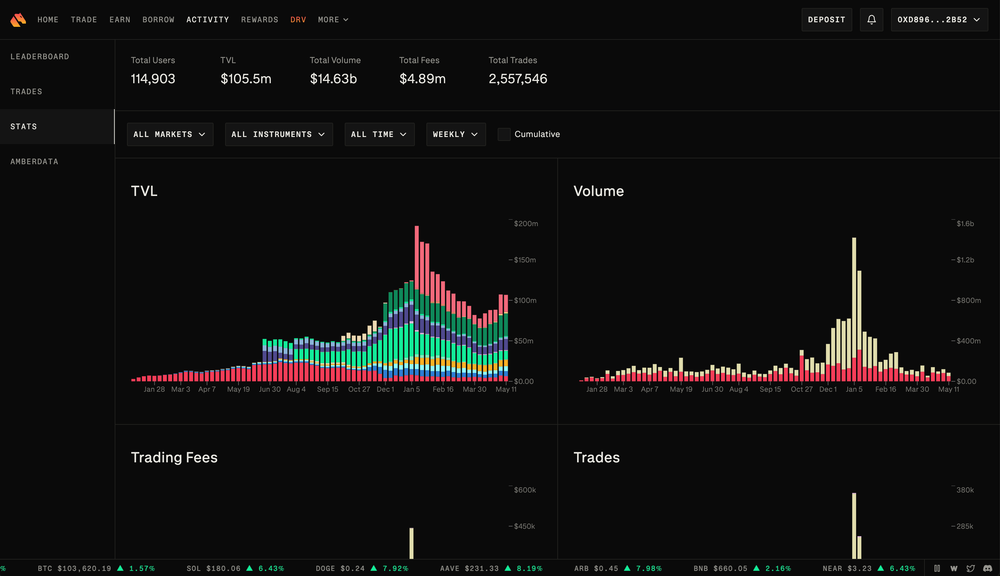Open the Discord link icon
The height and width of the screenshot is (576, 1000).
click(987, 568)
